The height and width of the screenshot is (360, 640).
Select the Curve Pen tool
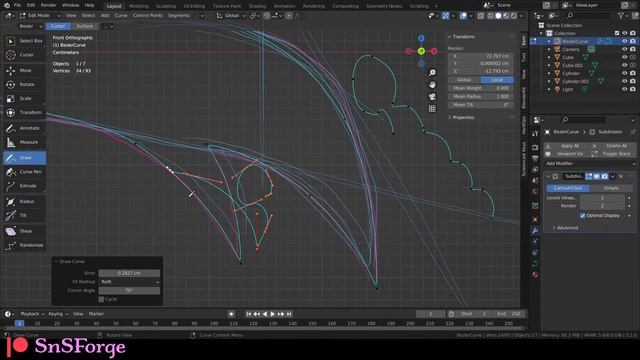24,172
